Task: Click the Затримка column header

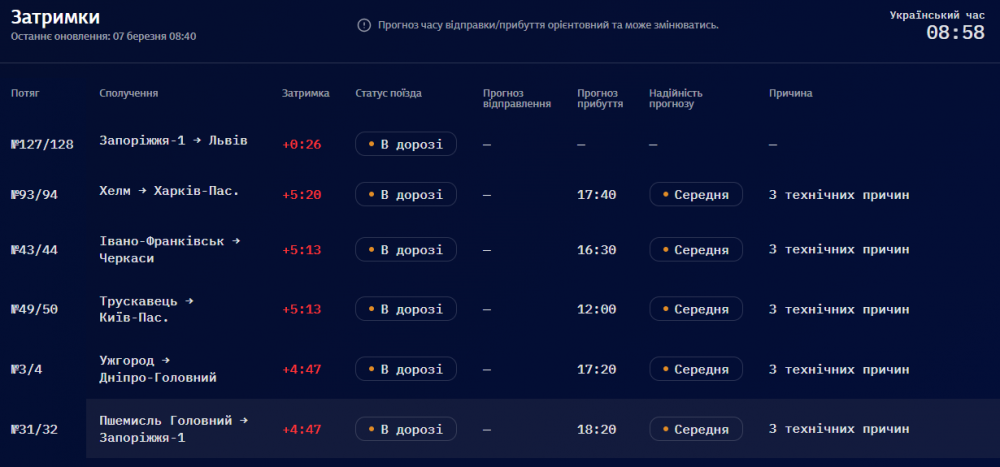Action: pyautogui.click(x=305, y=93)
